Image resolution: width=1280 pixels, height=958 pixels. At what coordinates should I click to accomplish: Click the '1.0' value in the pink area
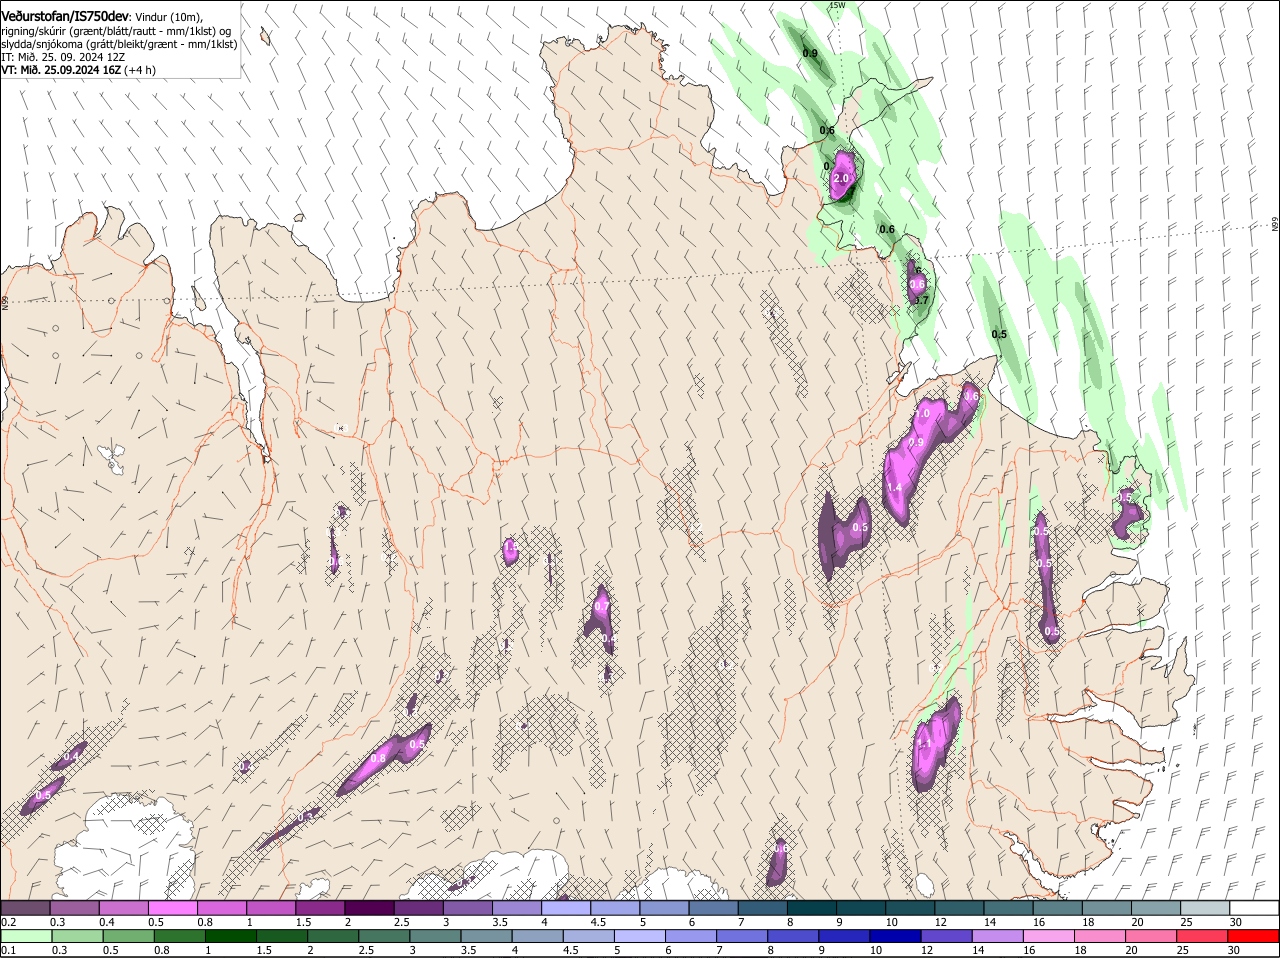tap(922, 413)
